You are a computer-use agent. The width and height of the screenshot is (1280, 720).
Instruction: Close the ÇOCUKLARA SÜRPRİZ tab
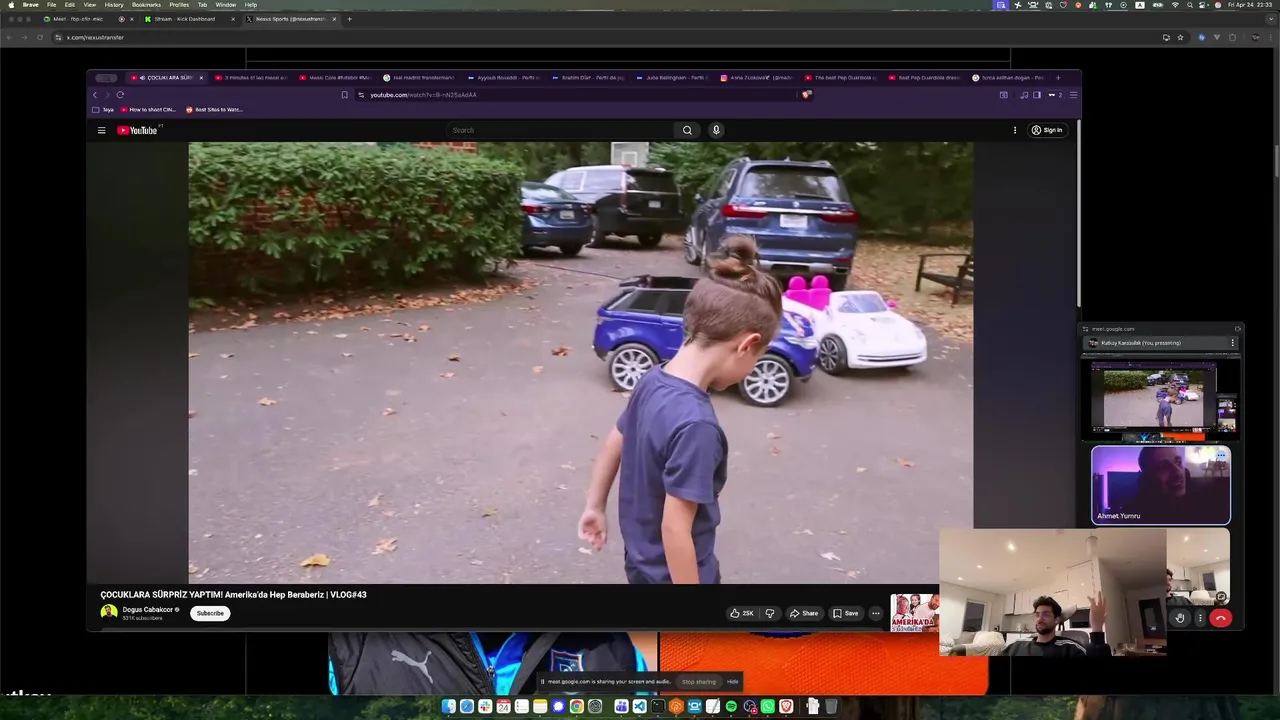click(201, 77)
